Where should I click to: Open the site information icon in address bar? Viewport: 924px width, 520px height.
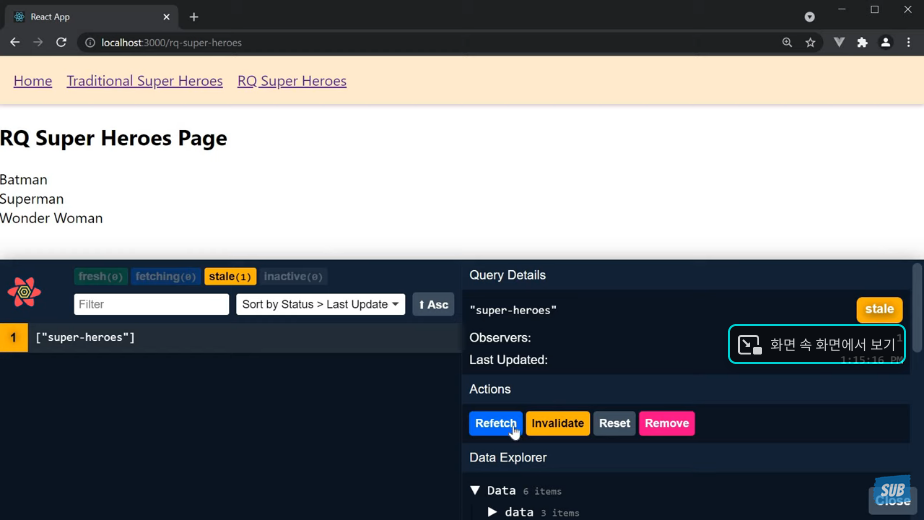point(90,42)
